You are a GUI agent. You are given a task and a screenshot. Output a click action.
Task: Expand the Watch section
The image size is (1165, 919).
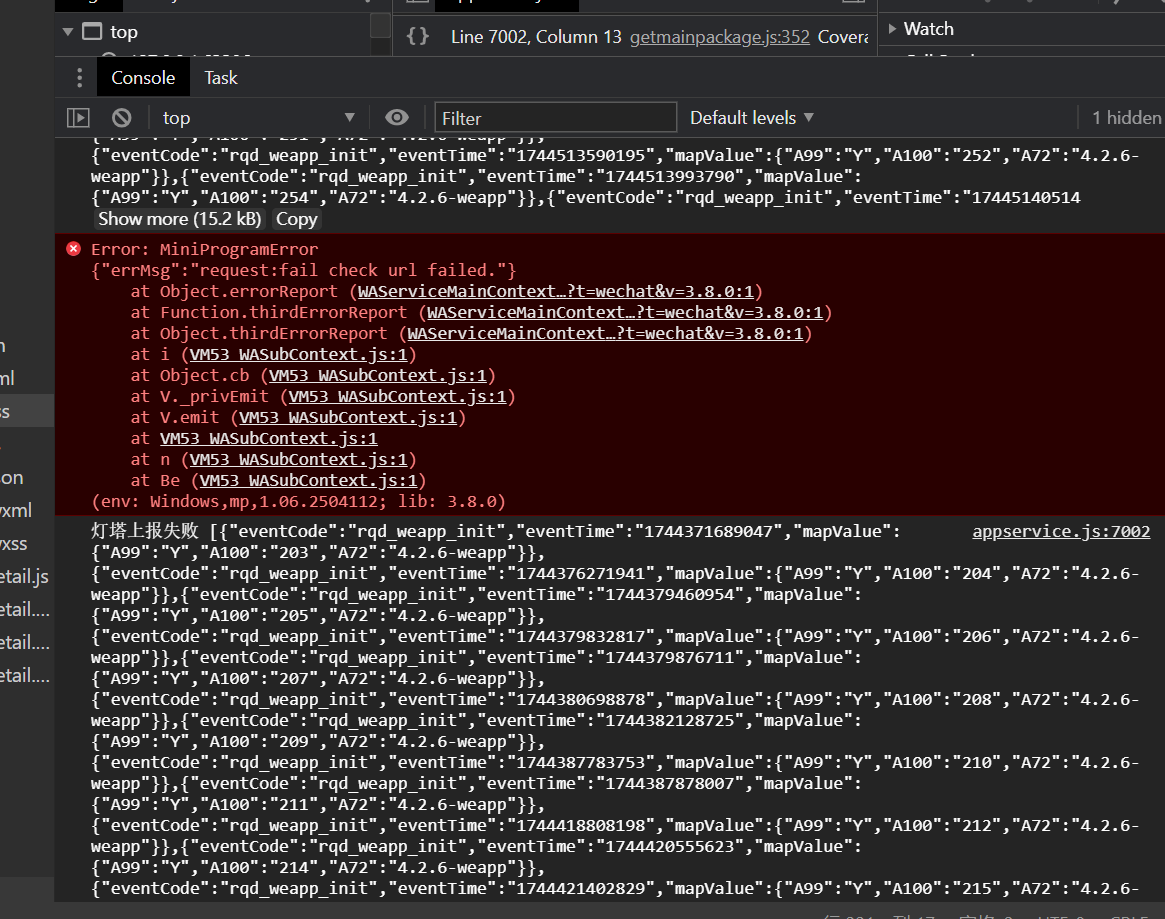coord(892,29)
